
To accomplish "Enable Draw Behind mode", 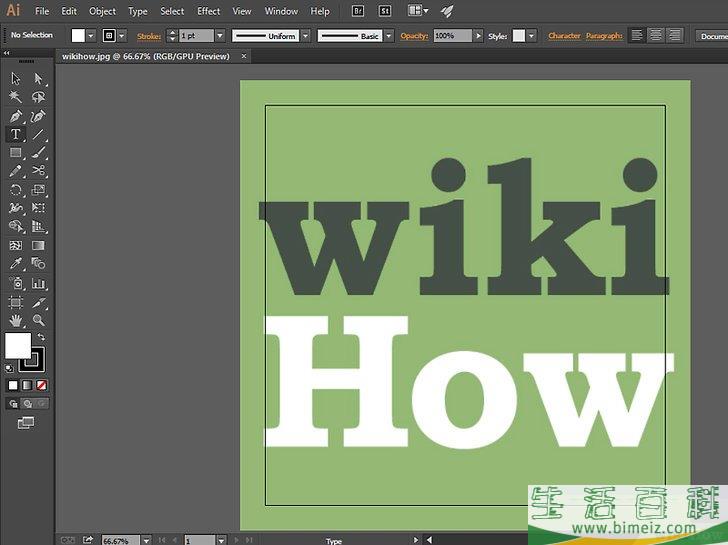I will [x=27, y=404].
